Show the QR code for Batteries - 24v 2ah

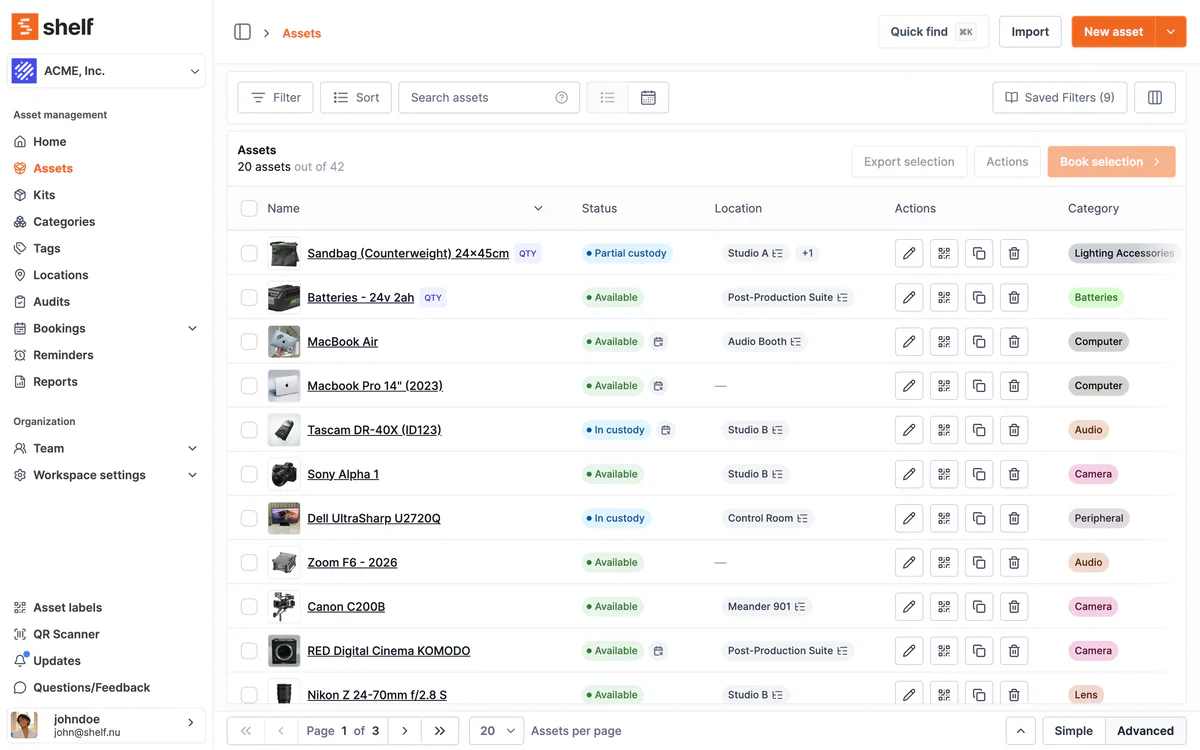pyautogui.click(x=944, y=297)
